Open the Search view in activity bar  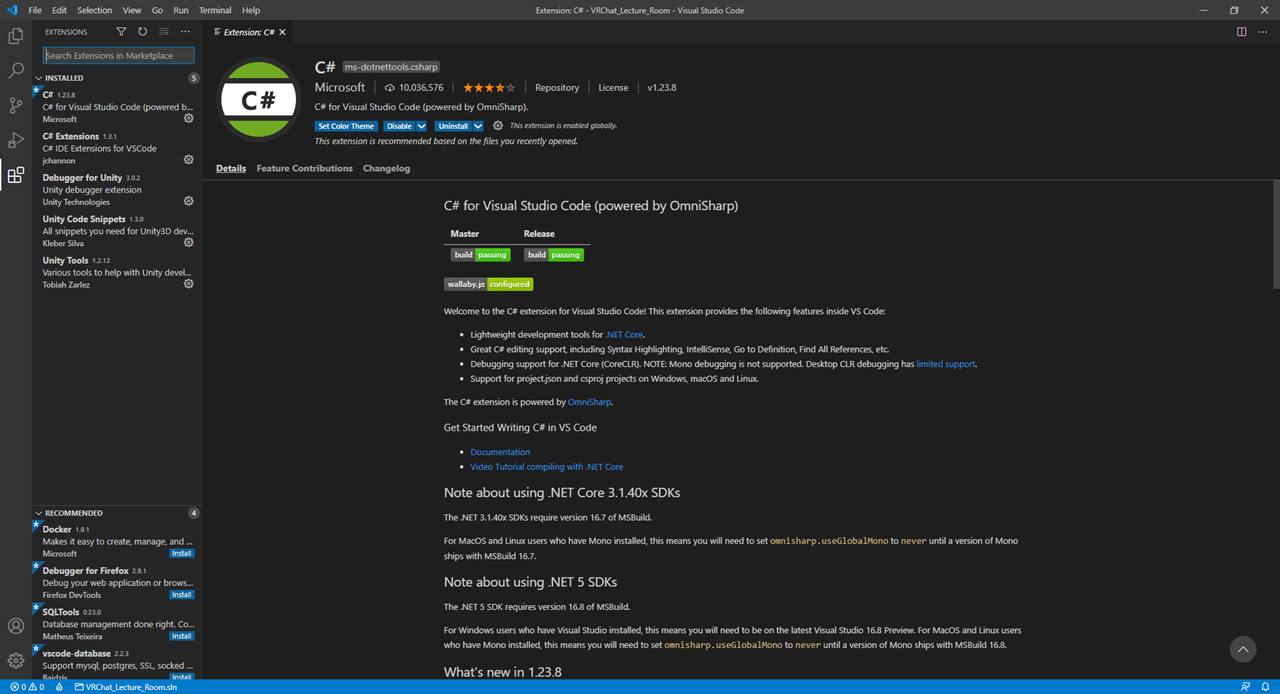(16, 71)
